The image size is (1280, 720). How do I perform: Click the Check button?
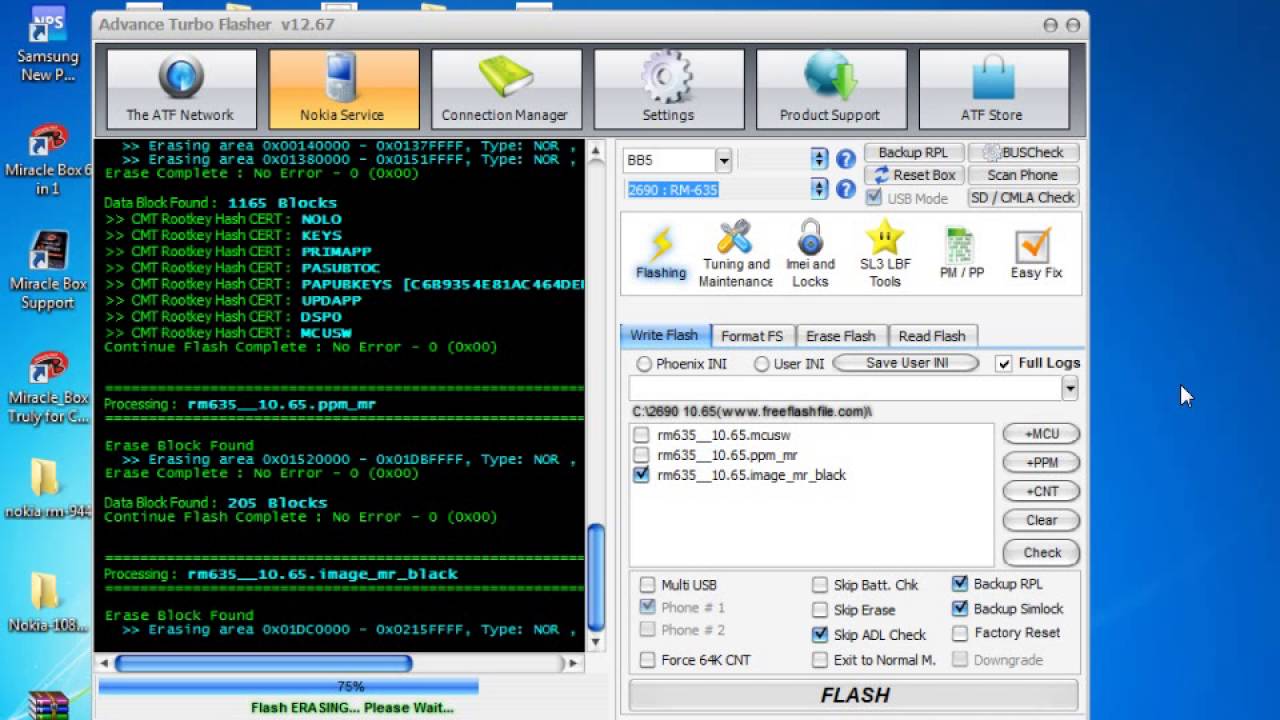(1042, 553)
